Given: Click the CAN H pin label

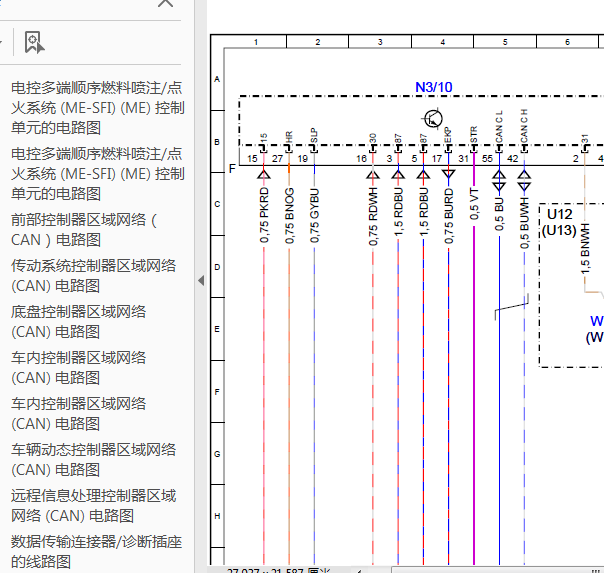Looking at the screenshot, I should point(524,126).
